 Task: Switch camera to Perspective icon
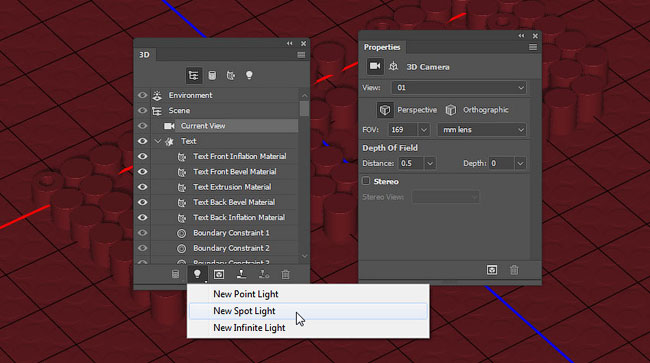(385, 110)
